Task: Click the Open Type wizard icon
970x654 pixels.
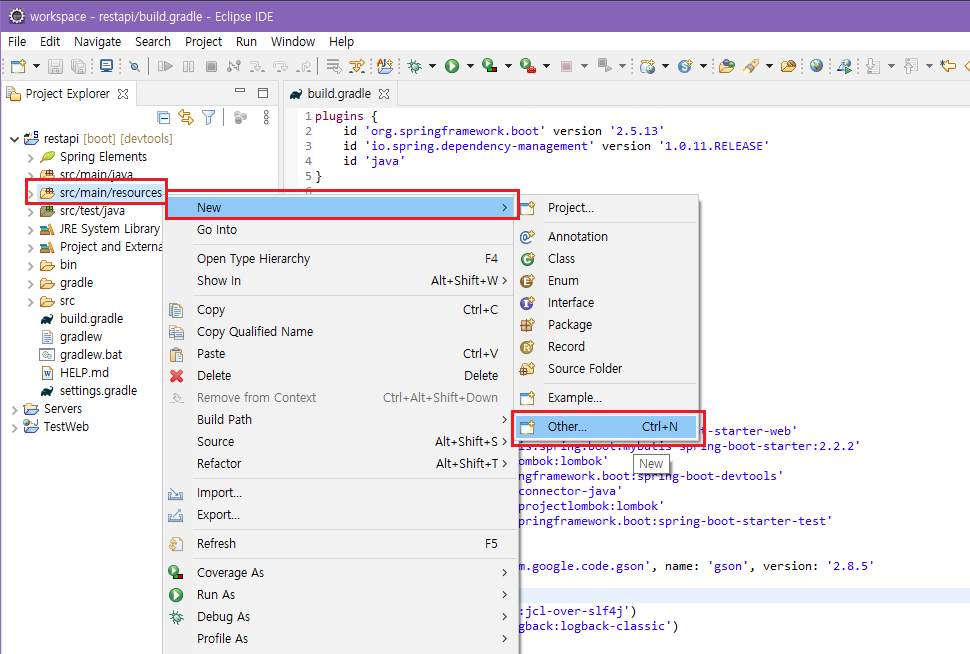Action: [385, 66]
